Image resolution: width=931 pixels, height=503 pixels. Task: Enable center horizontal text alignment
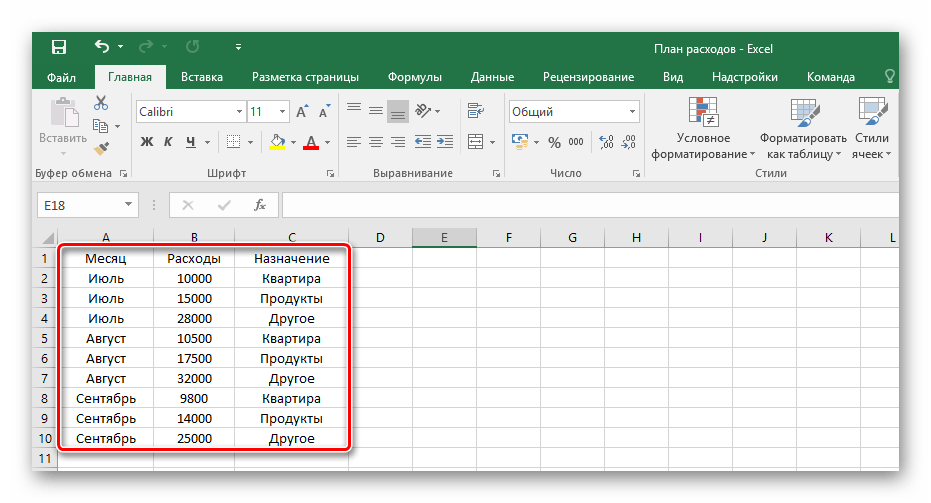click(x=376, y=141)
